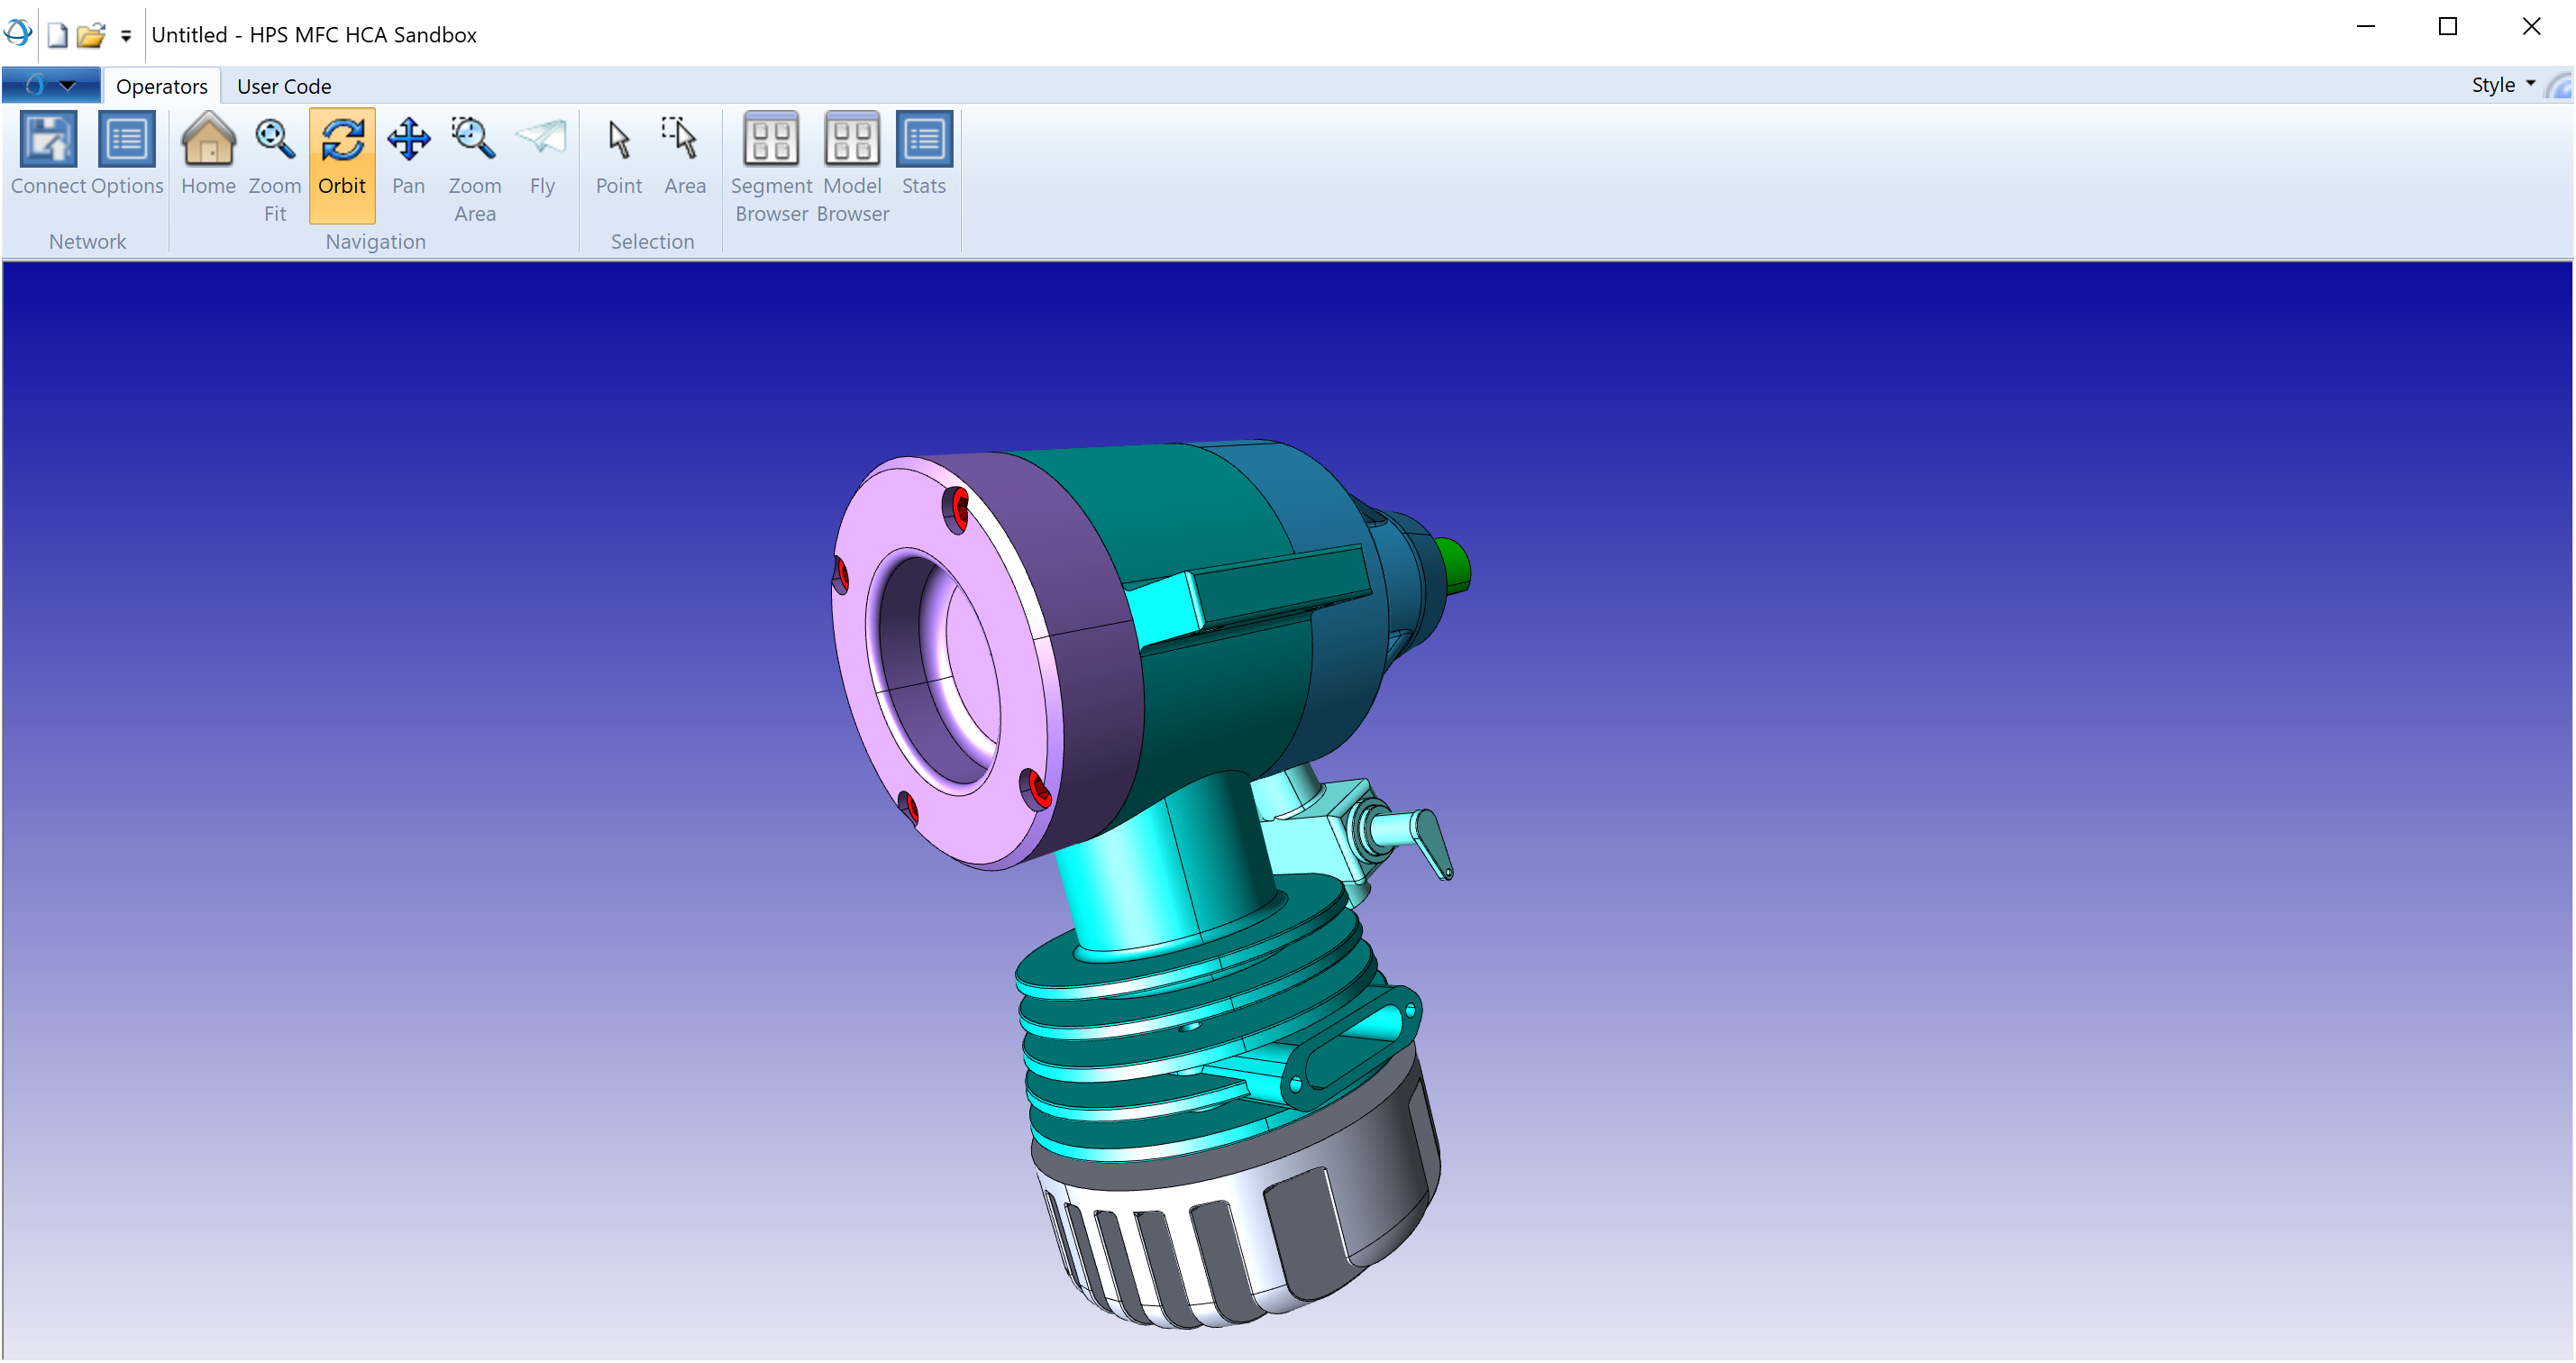
Task: Expand the quick access toolbar customize arrow
Action: coord(126,36)
